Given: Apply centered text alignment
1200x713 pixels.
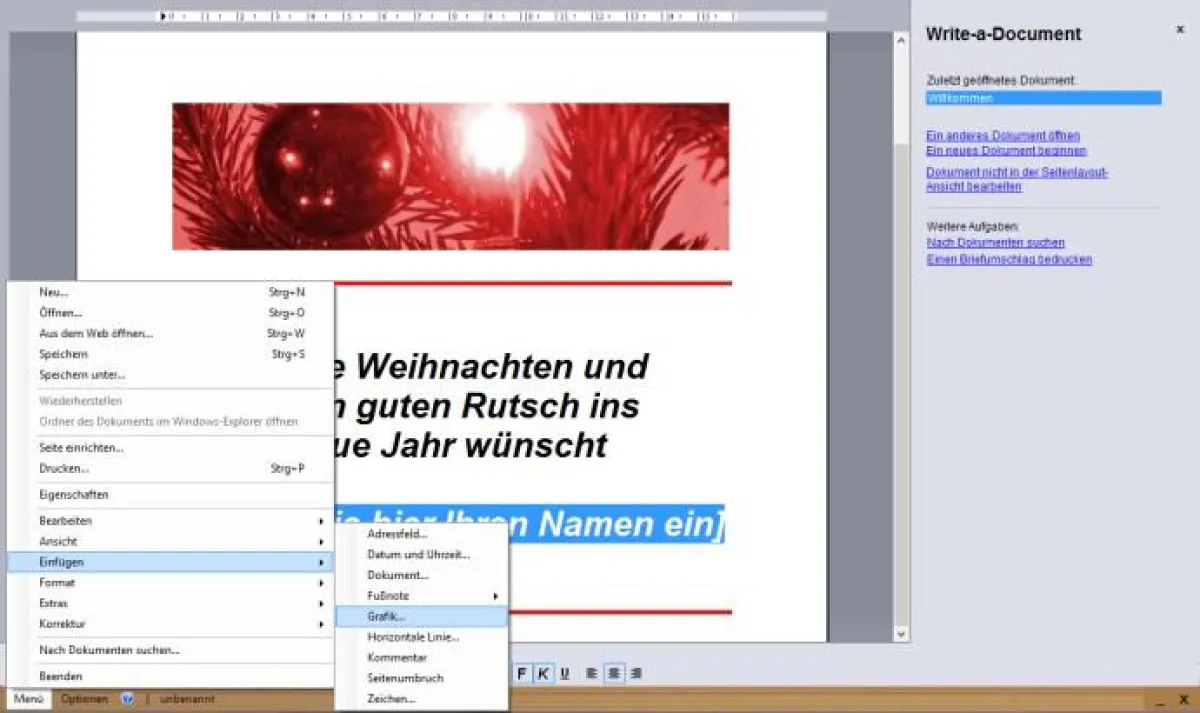Looking at the screenshot, I should click(613, 673).
